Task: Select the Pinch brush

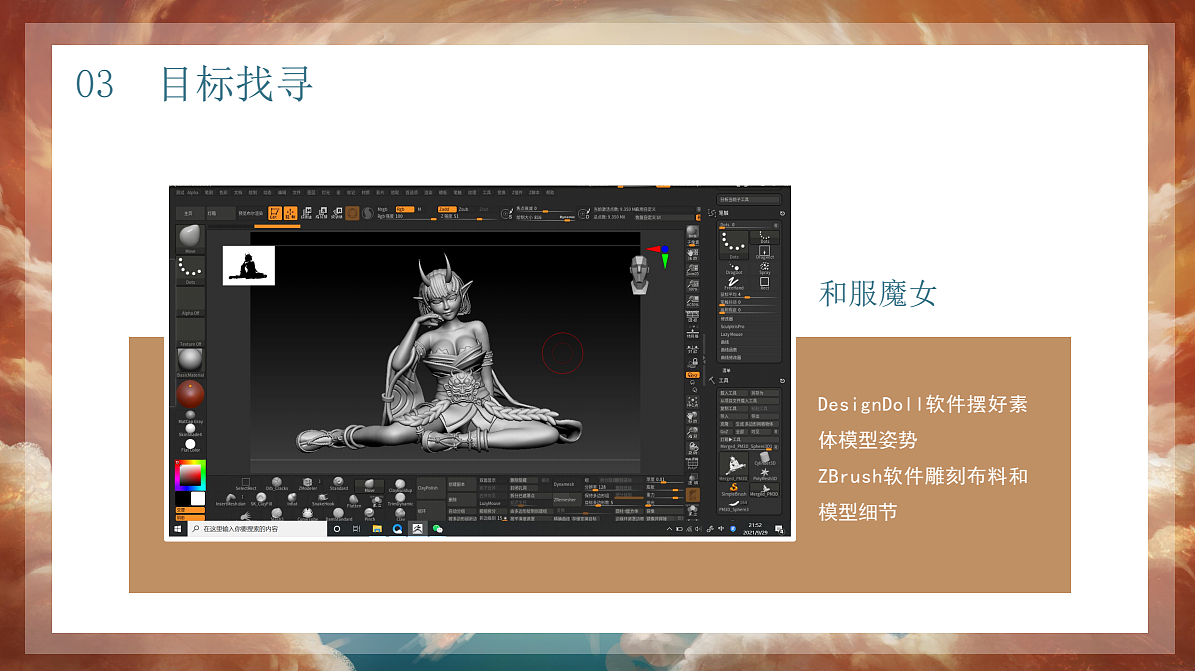Action: 369,515
